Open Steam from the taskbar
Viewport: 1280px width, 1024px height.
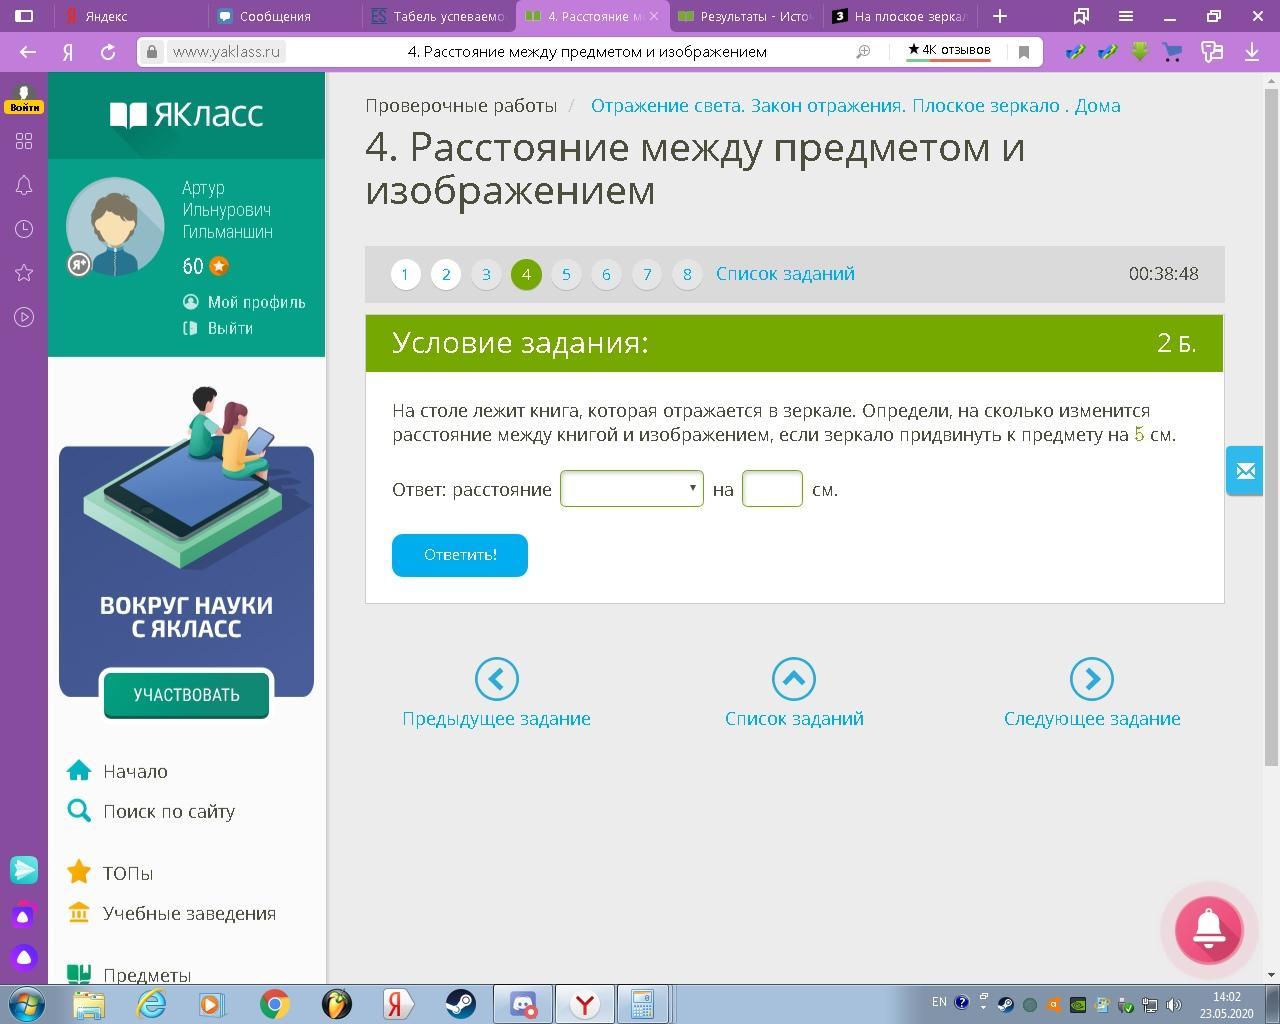point(460,1003)
